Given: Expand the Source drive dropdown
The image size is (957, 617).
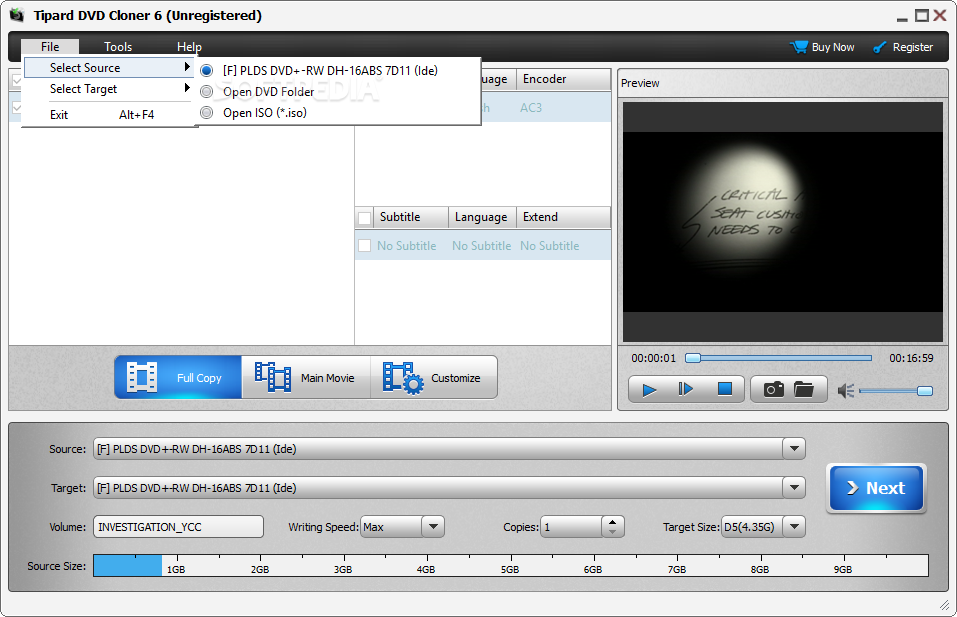Looking at the screenshot, I should pyautogui.click(x=794, y=449).
